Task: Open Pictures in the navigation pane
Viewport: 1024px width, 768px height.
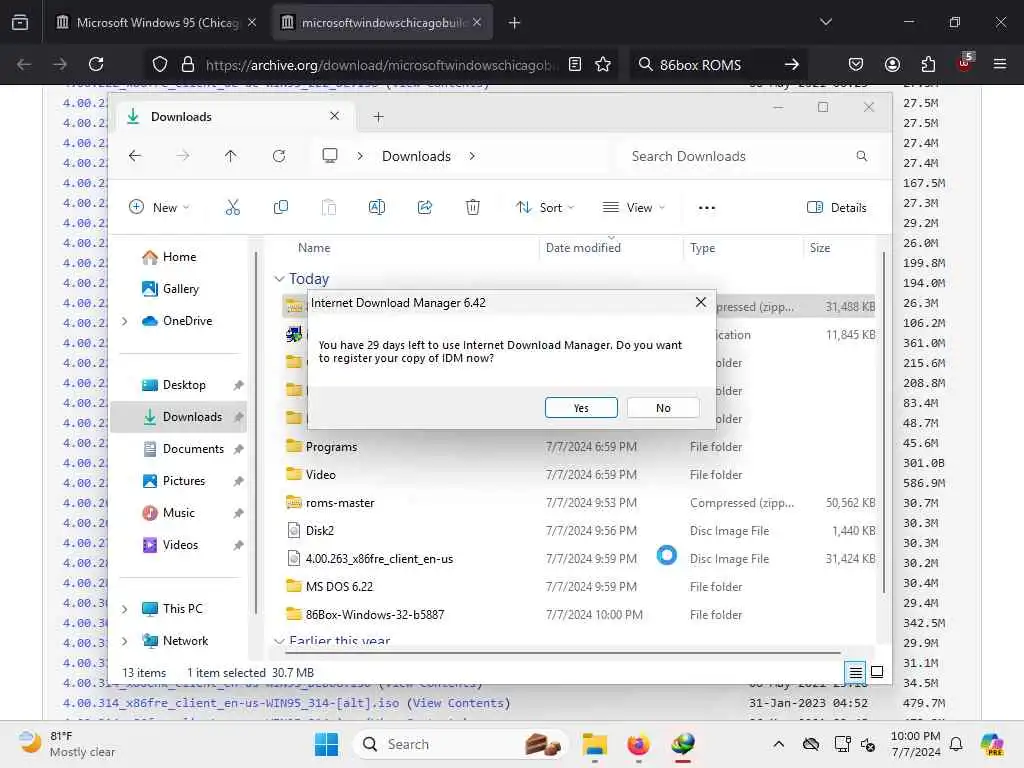Action: [x=182, y=481]
